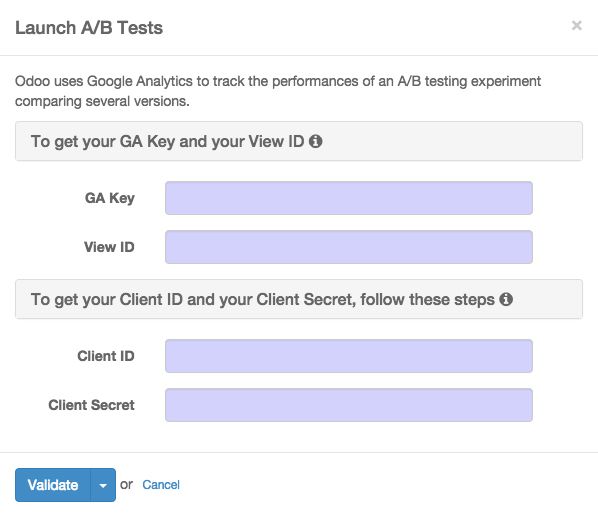Click the 'GA Key' field label
Viewport: 598px width, 516px height.
(110, 198)
